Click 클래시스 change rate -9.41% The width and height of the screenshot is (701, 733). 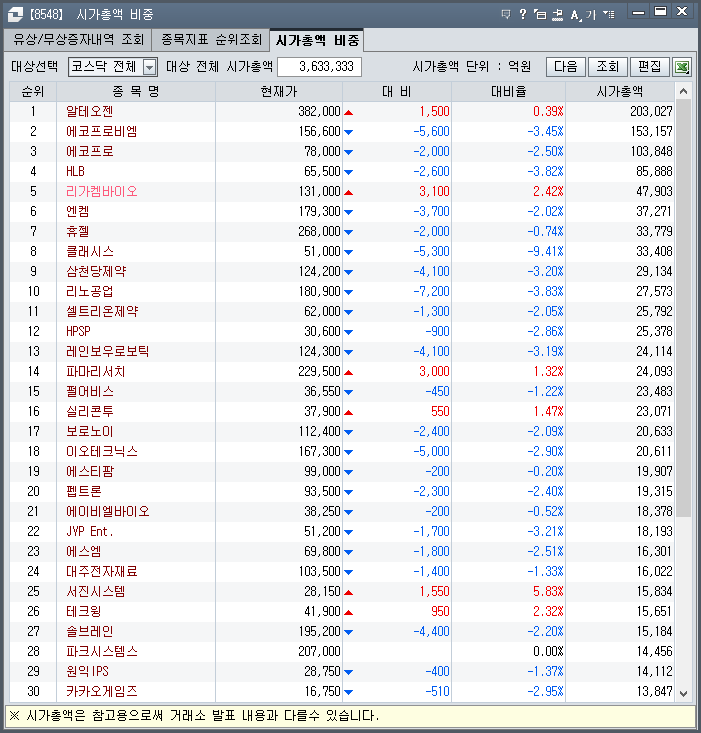tap(545, 252)
